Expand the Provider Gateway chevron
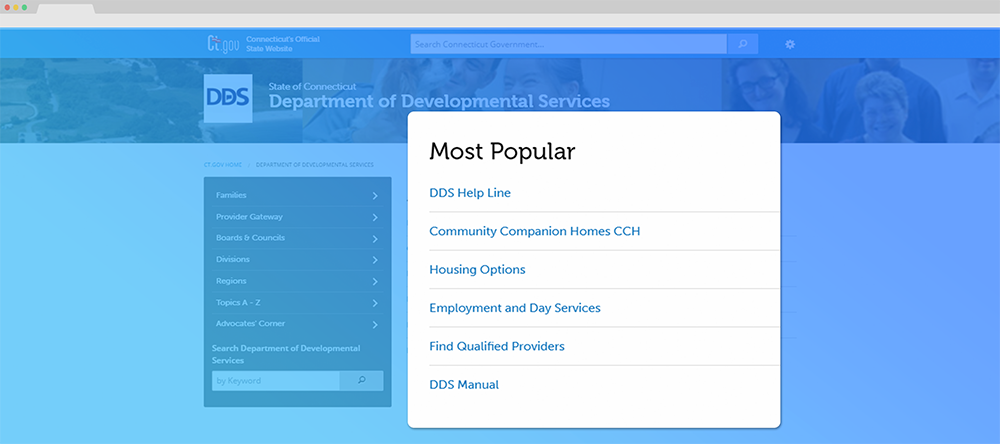Viewport: 1000px width, 444px height. [x=375, y=217]
